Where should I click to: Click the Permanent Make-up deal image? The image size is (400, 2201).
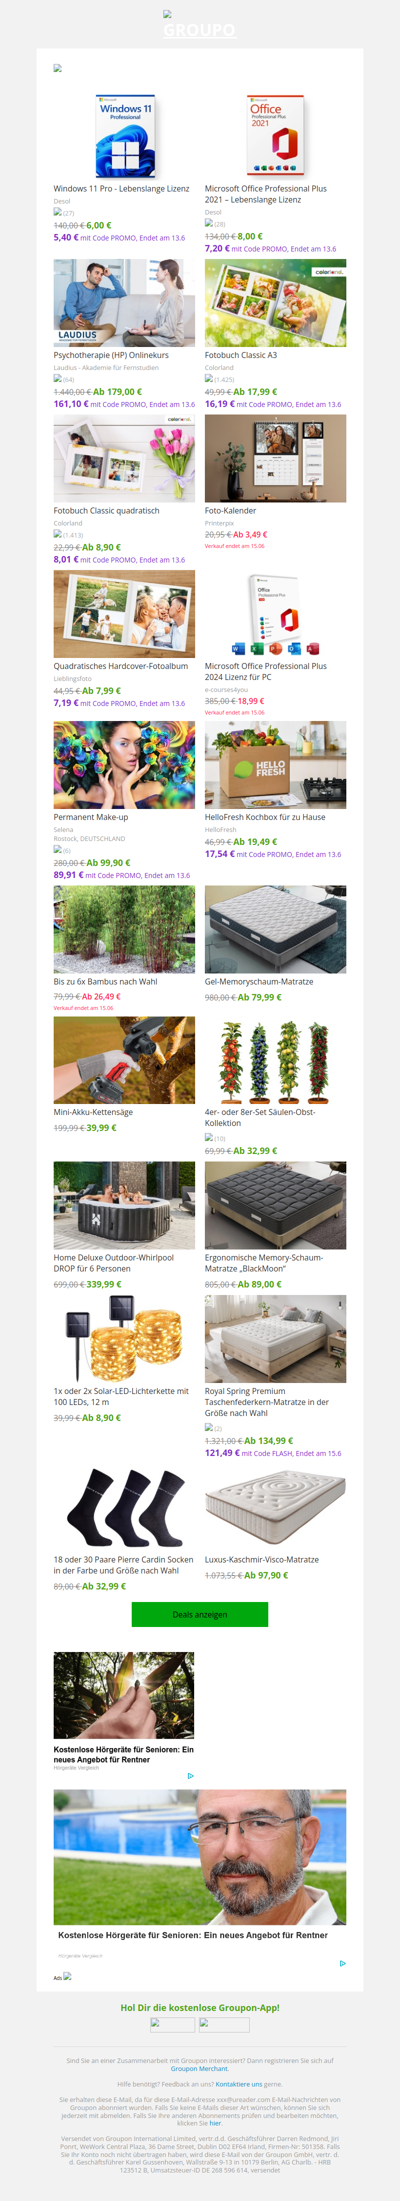(124, 765)
